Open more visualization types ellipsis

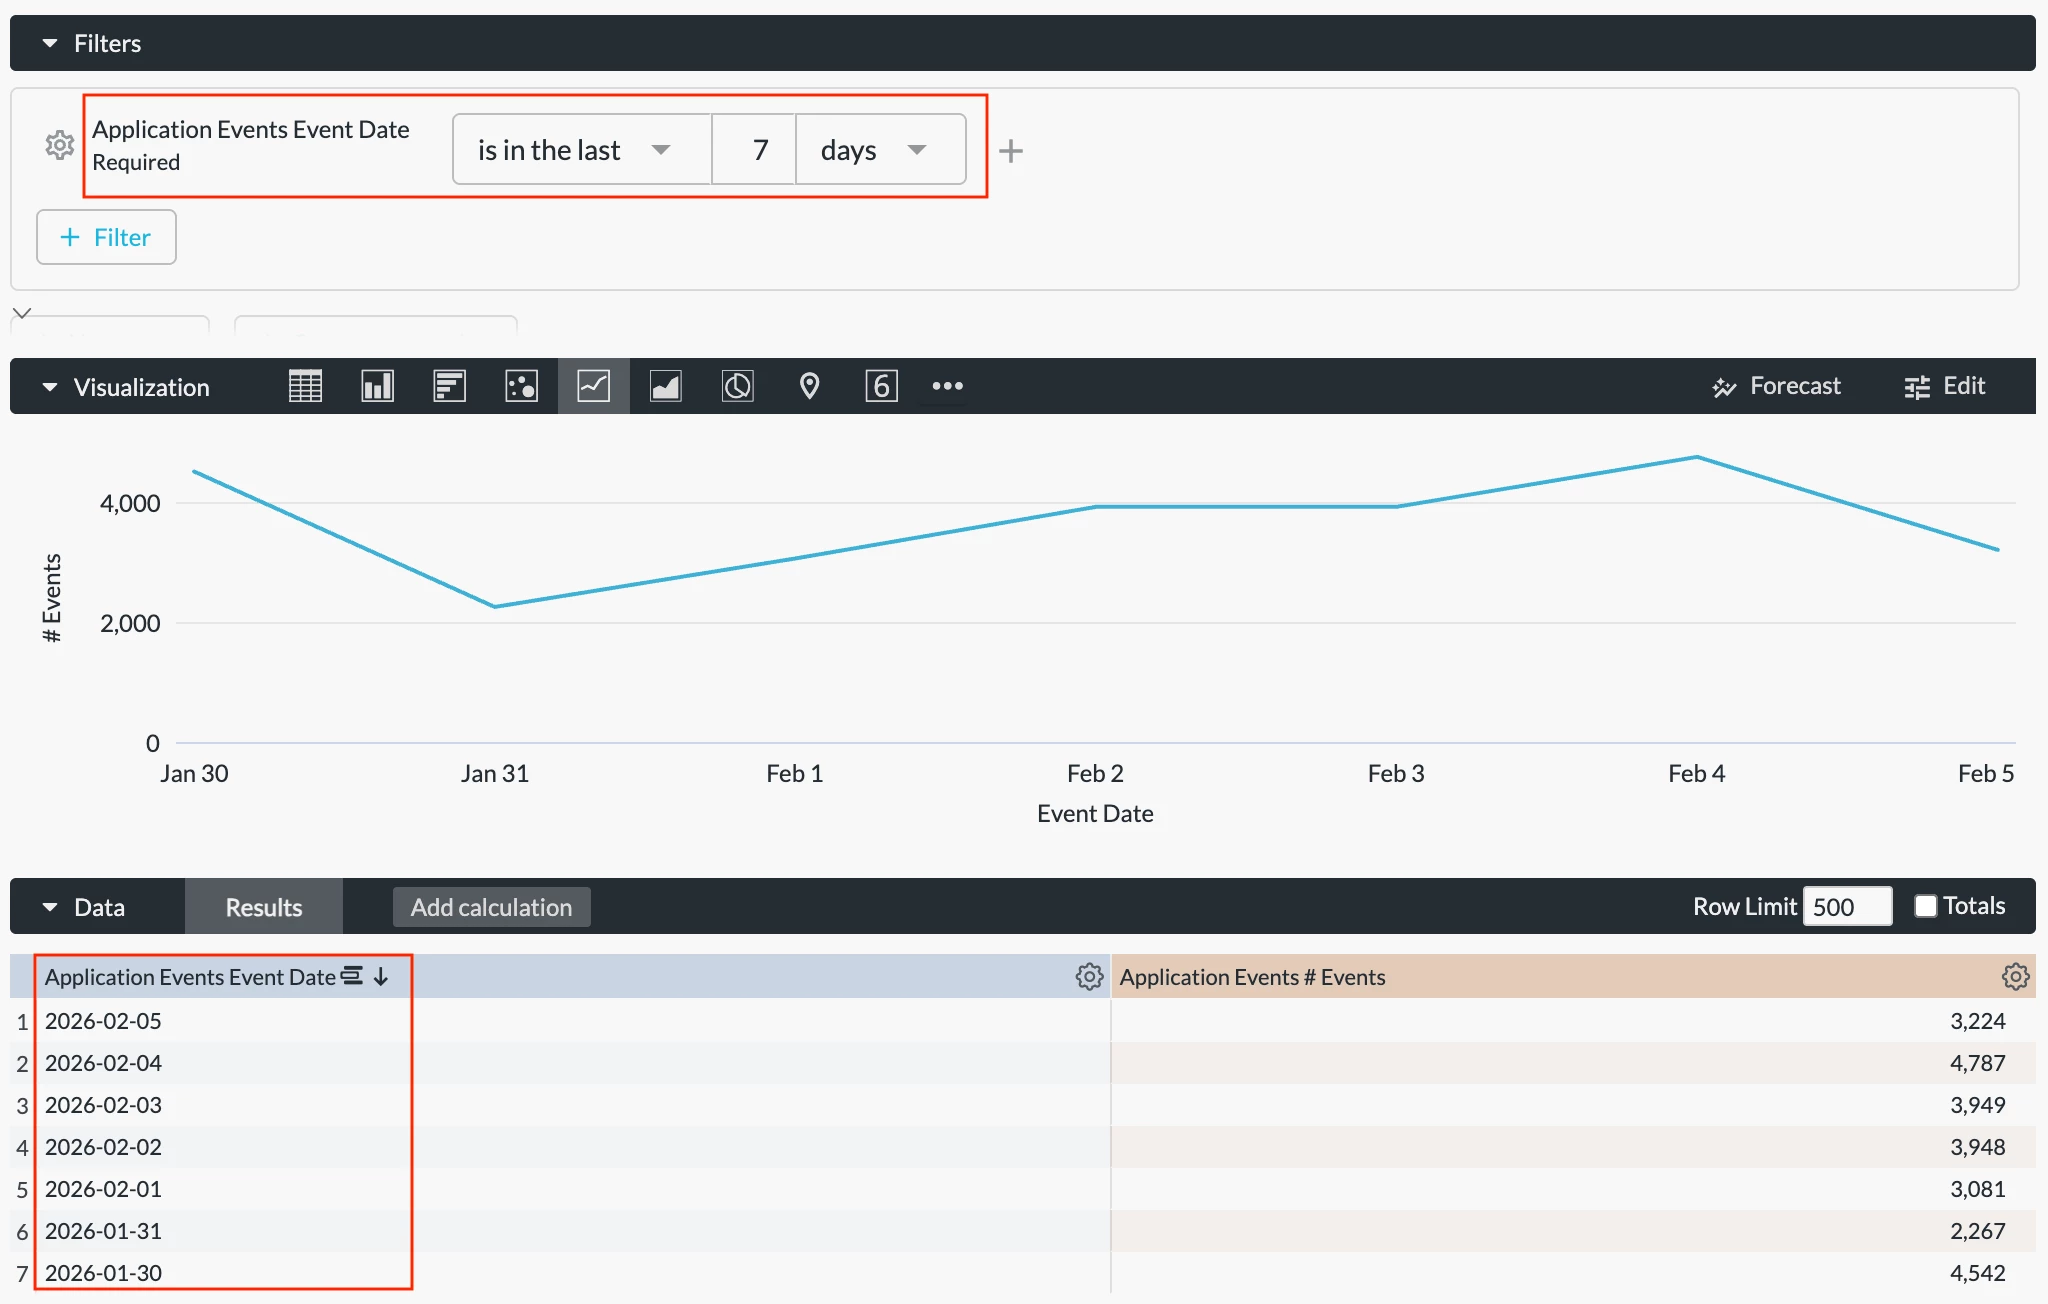947,386
